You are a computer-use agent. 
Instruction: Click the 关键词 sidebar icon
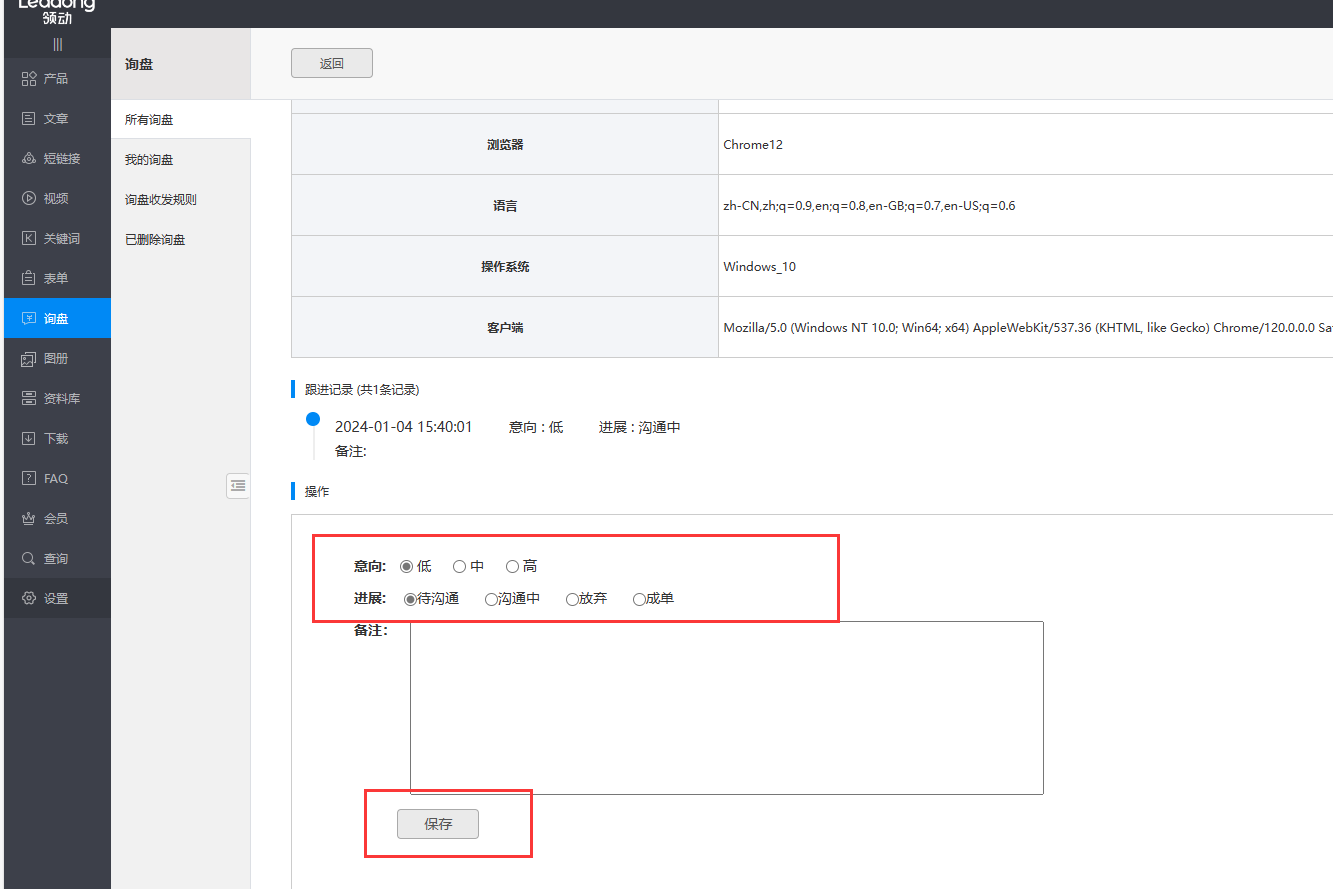(29, 239)
